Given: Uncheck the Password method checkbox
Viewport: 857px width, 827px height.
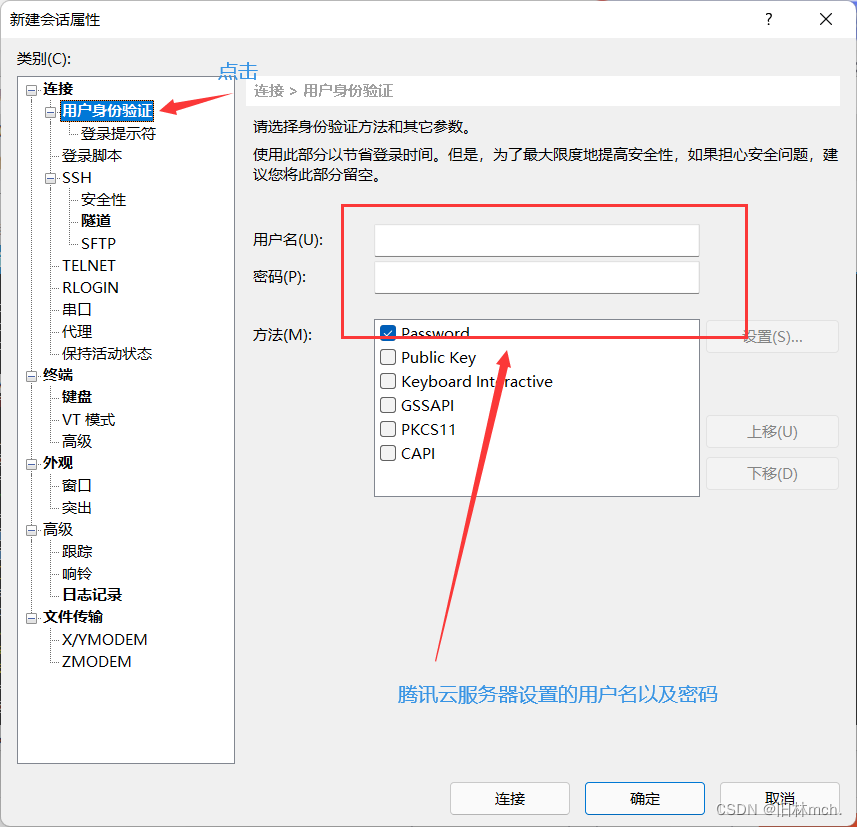Looking at the screenshot, I should click(x=388, y=333).
